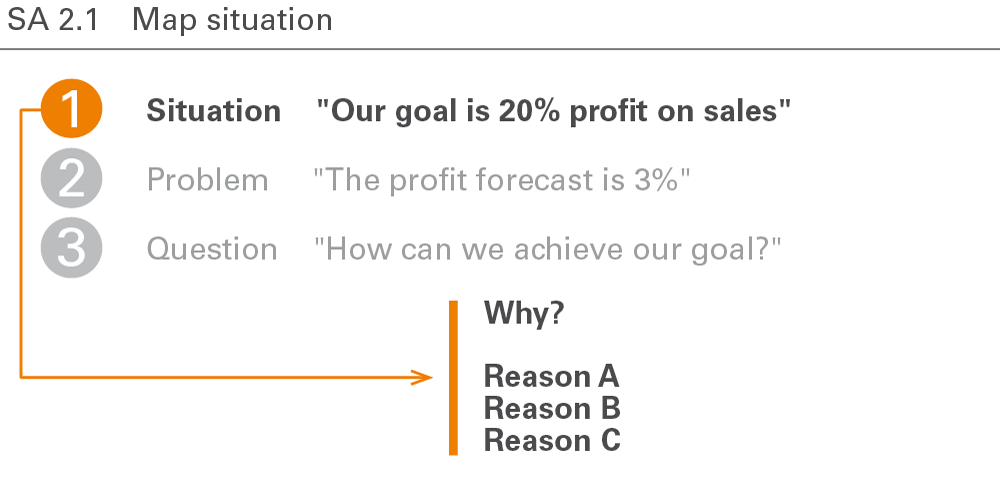Click the profit forecast is 3% quote
Image resolution: width=1000 pixels, height=478 pixels.
(502, 180)
